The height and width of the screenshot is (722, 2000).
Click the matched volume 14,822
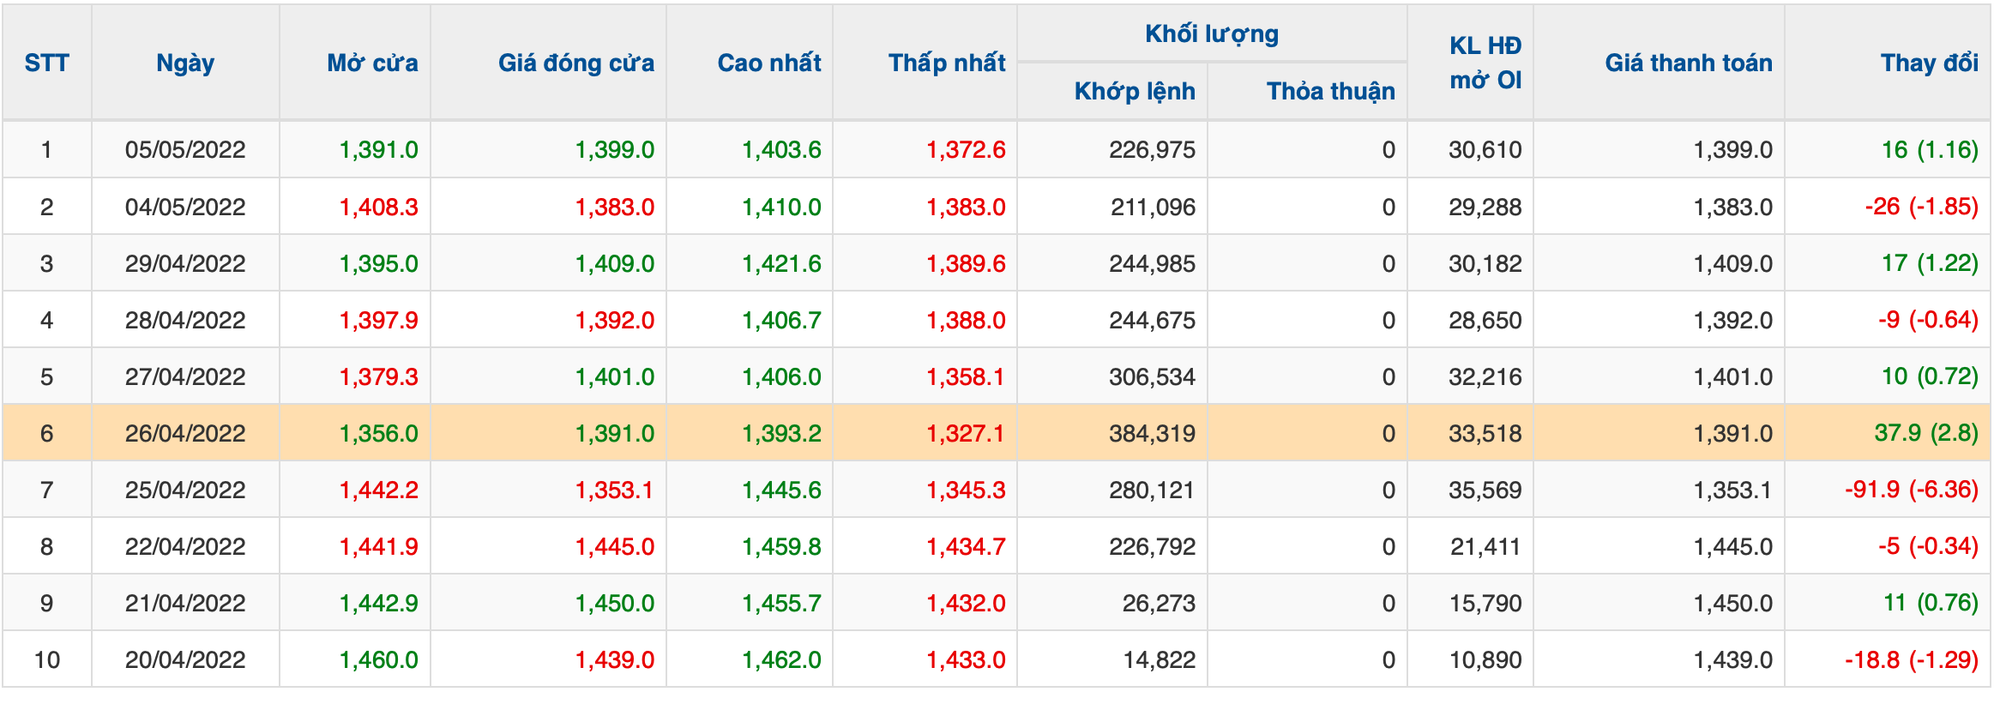point(1159,660)
